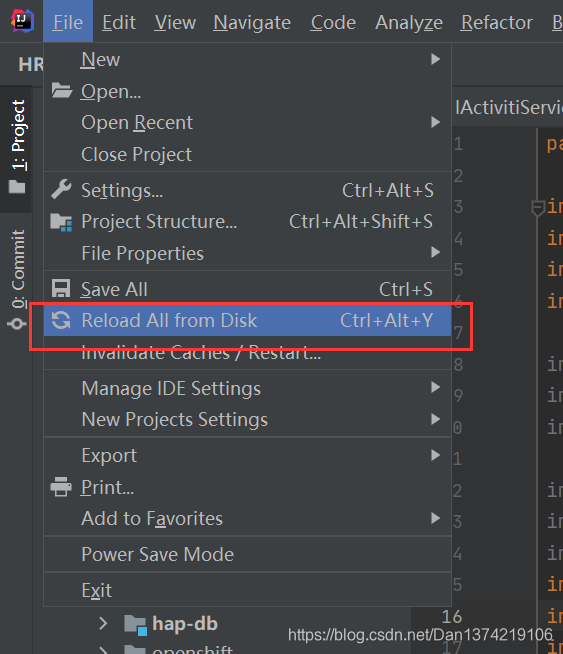Open the Navigate menu
The height and width of the screenshot is (654, 563).
(x=252, y=22)
